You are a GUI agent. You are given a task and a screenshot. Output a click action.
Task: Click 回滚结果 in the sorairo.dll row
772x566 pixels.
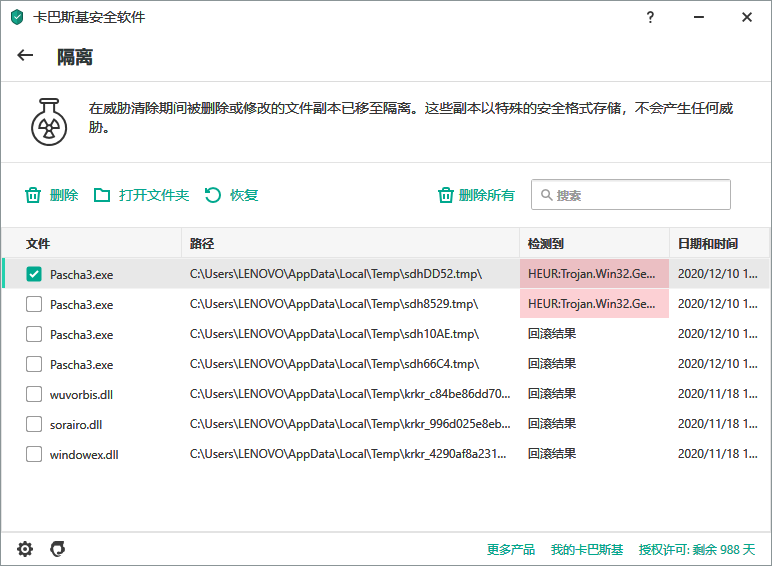[x=552, y=424]
